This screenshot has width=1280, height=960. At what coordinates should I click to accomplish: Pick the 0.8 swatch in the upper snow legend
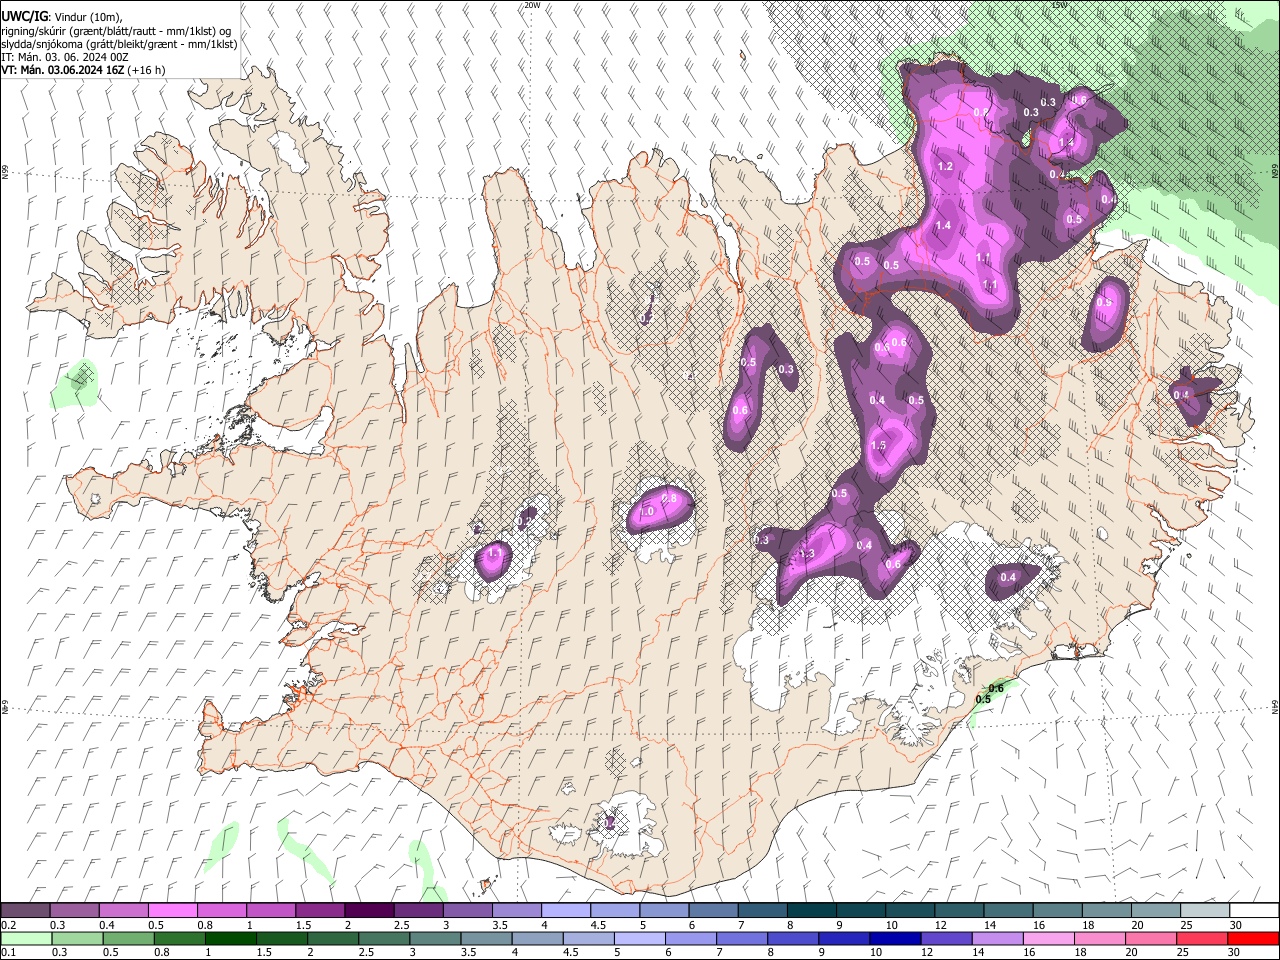pyautogui.click(x=222, y=911)
